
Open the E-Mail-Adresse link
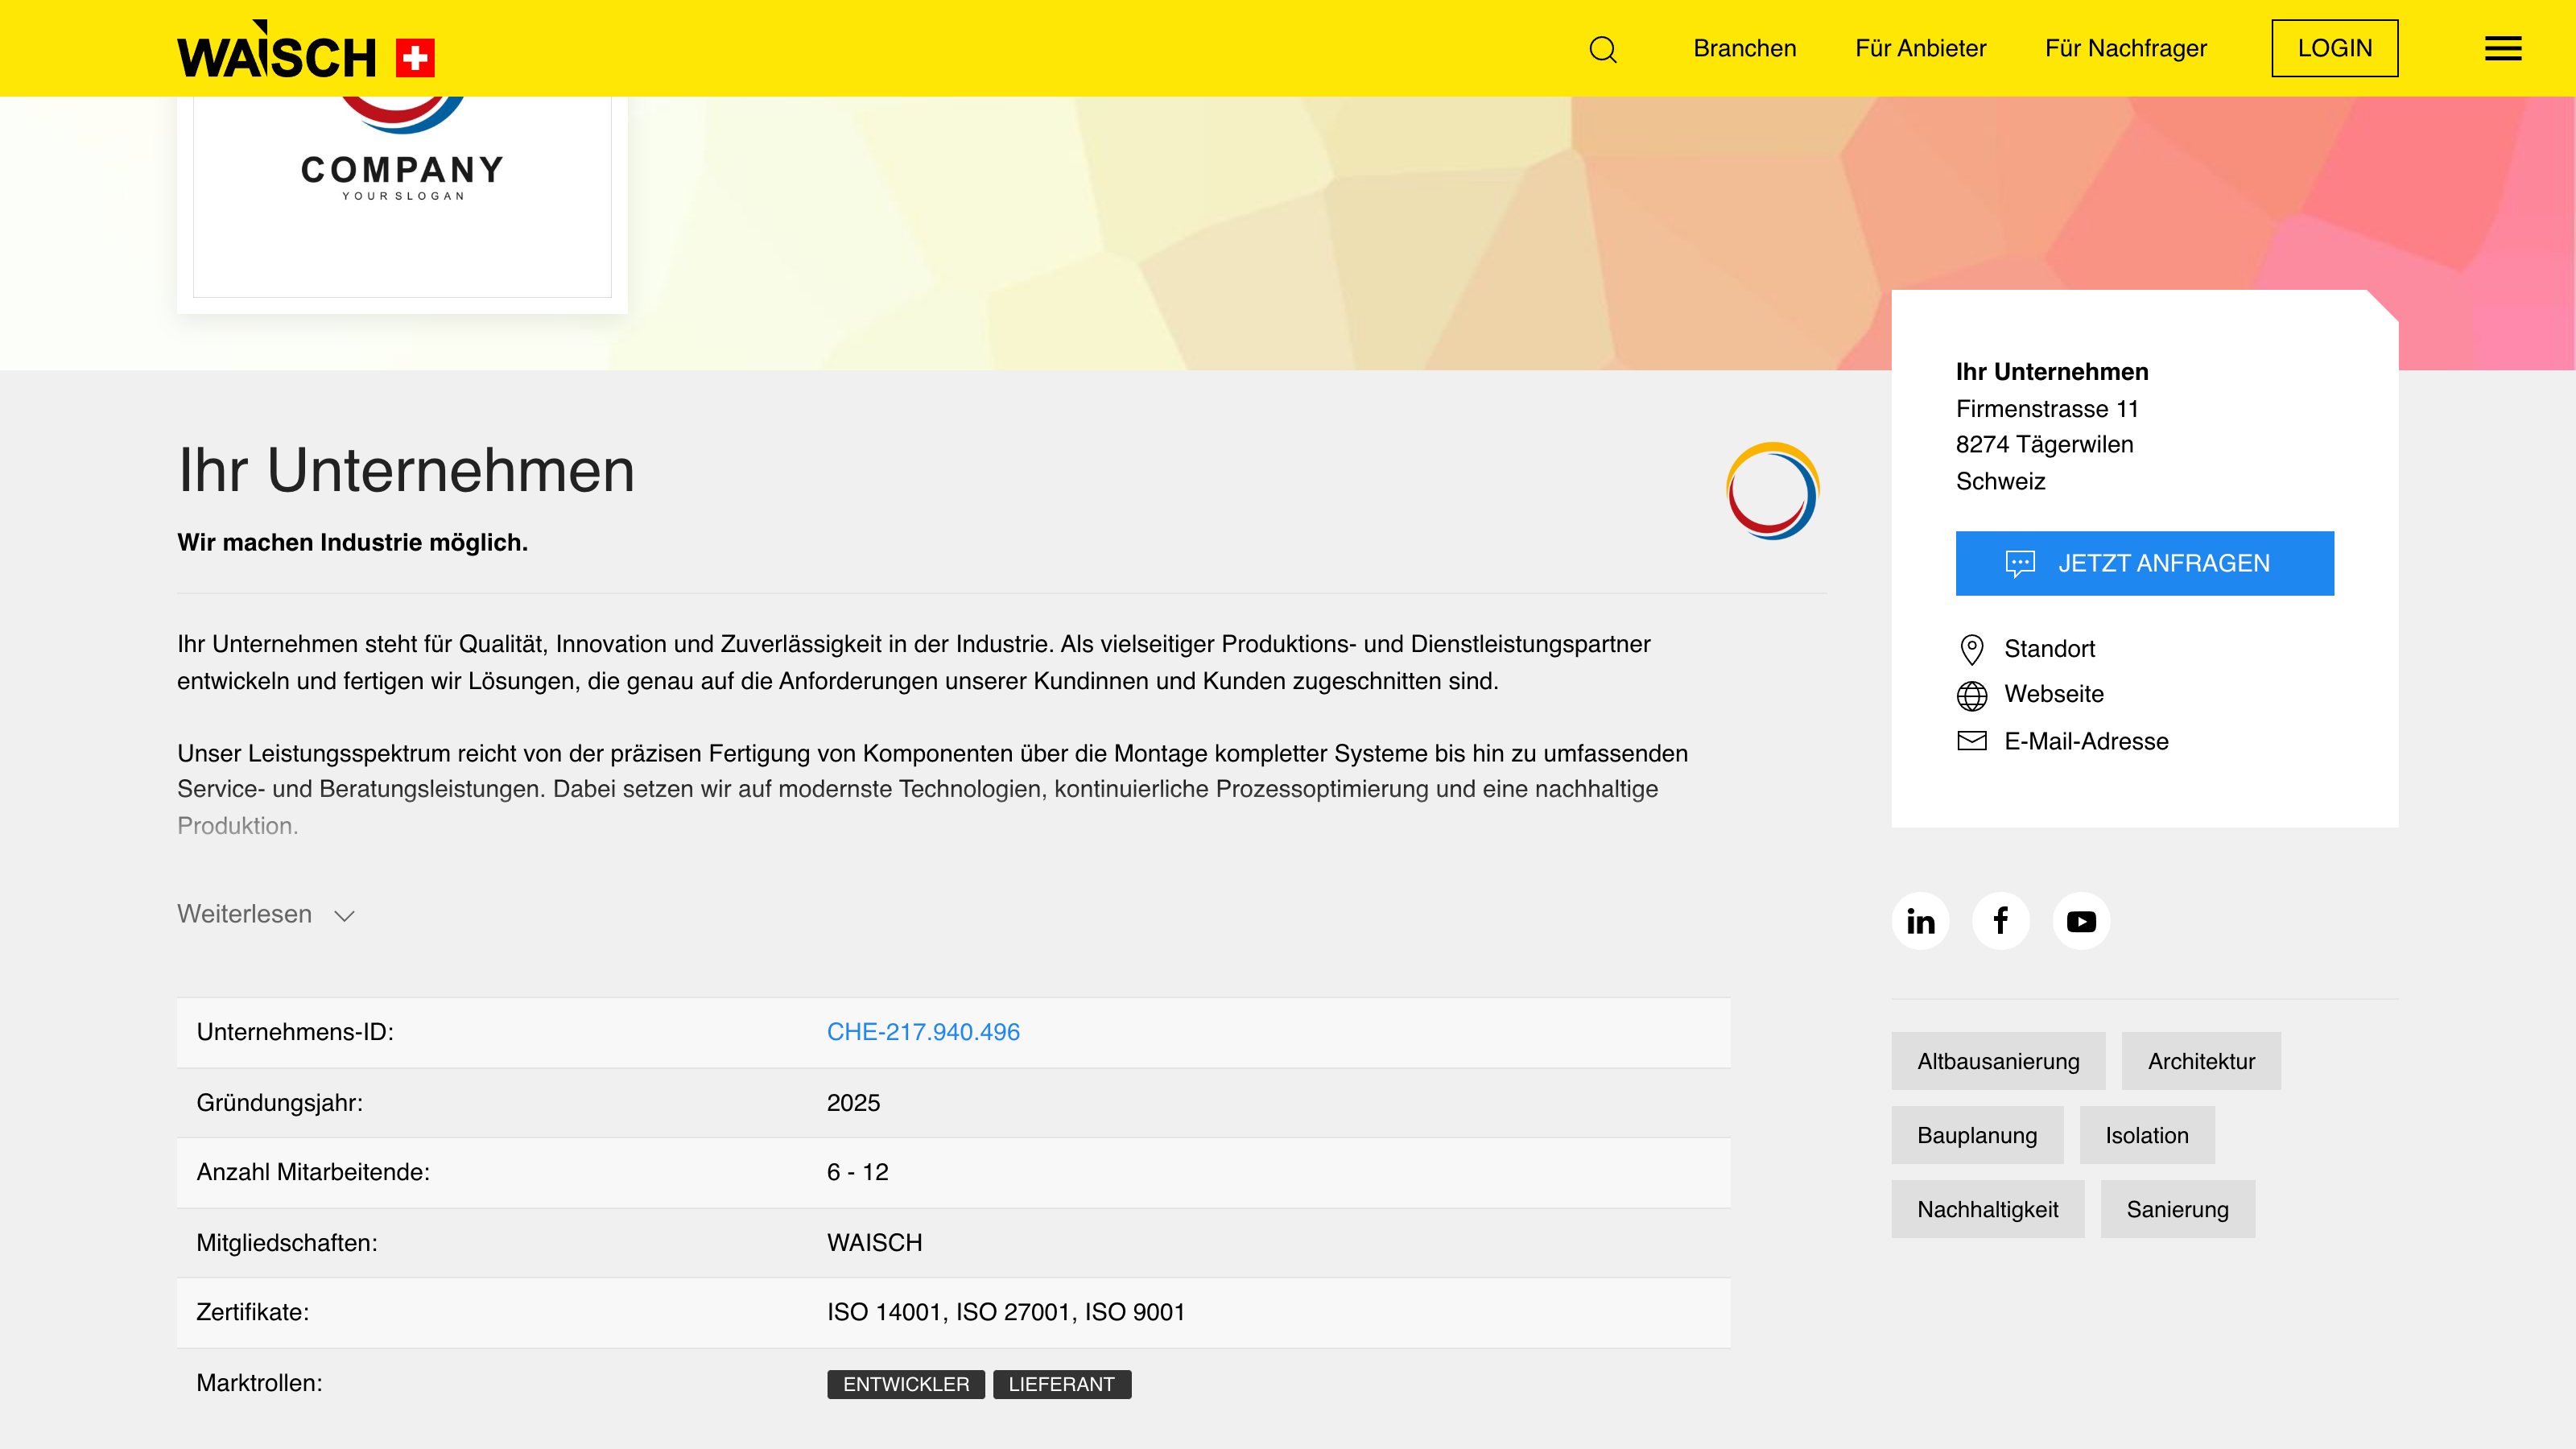[x=2086, y=741]
